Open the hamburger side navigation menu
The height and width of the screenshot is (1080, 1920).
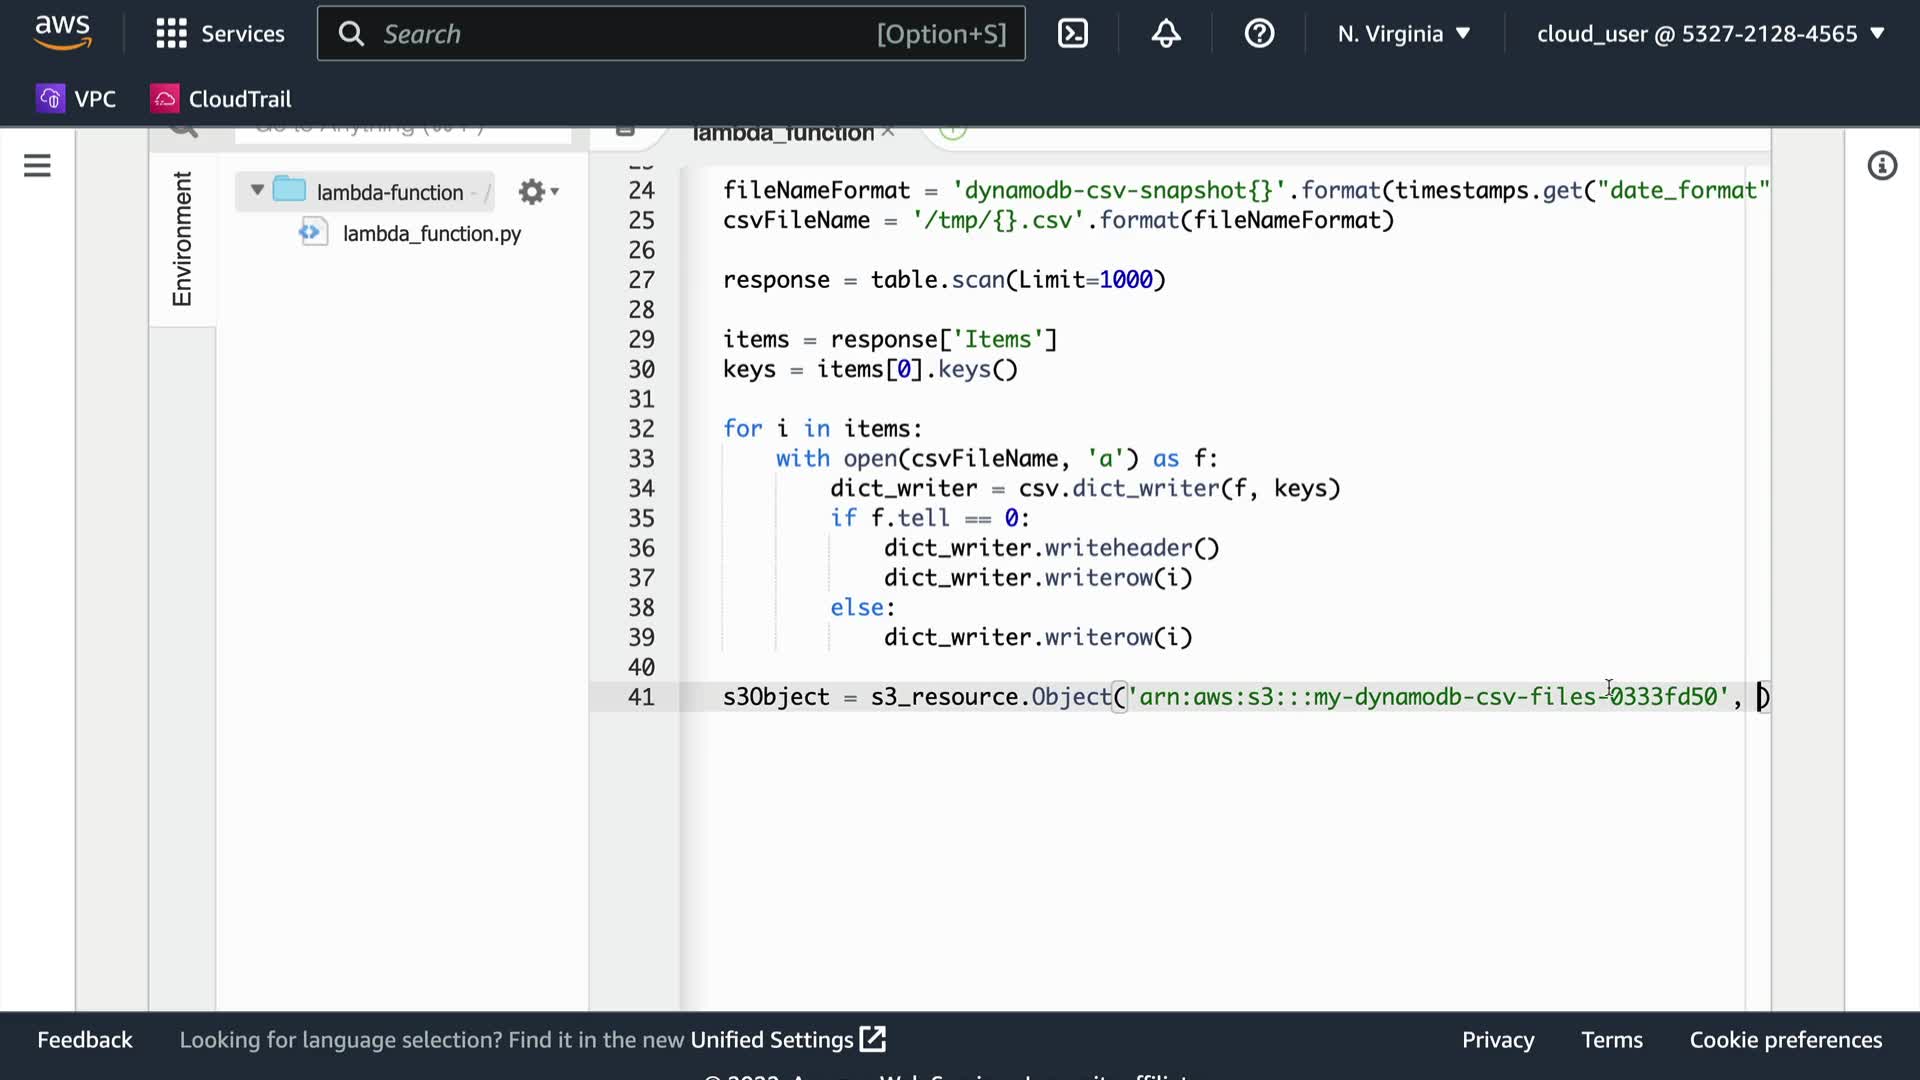(x=37, y=165)
